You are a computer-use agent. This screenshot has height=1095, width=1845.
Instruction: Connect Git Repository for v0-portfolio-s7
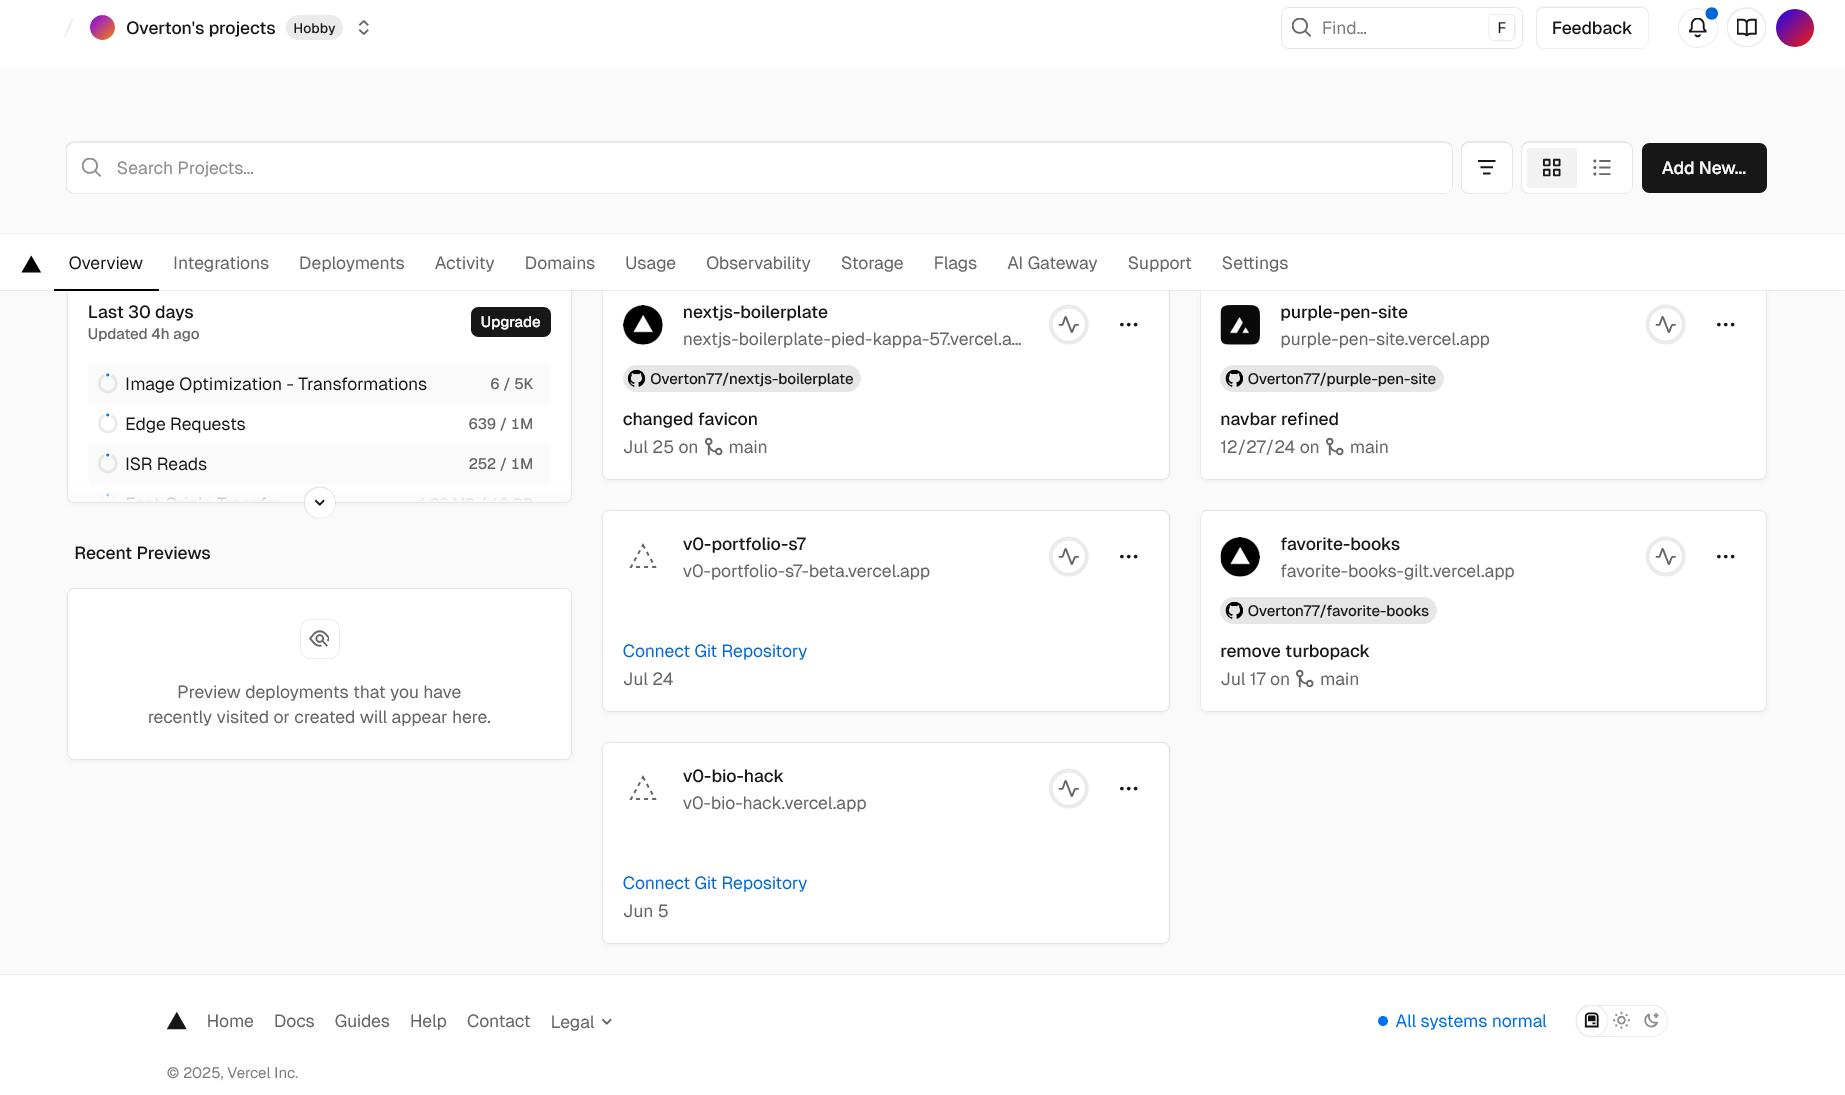[714, 650]
